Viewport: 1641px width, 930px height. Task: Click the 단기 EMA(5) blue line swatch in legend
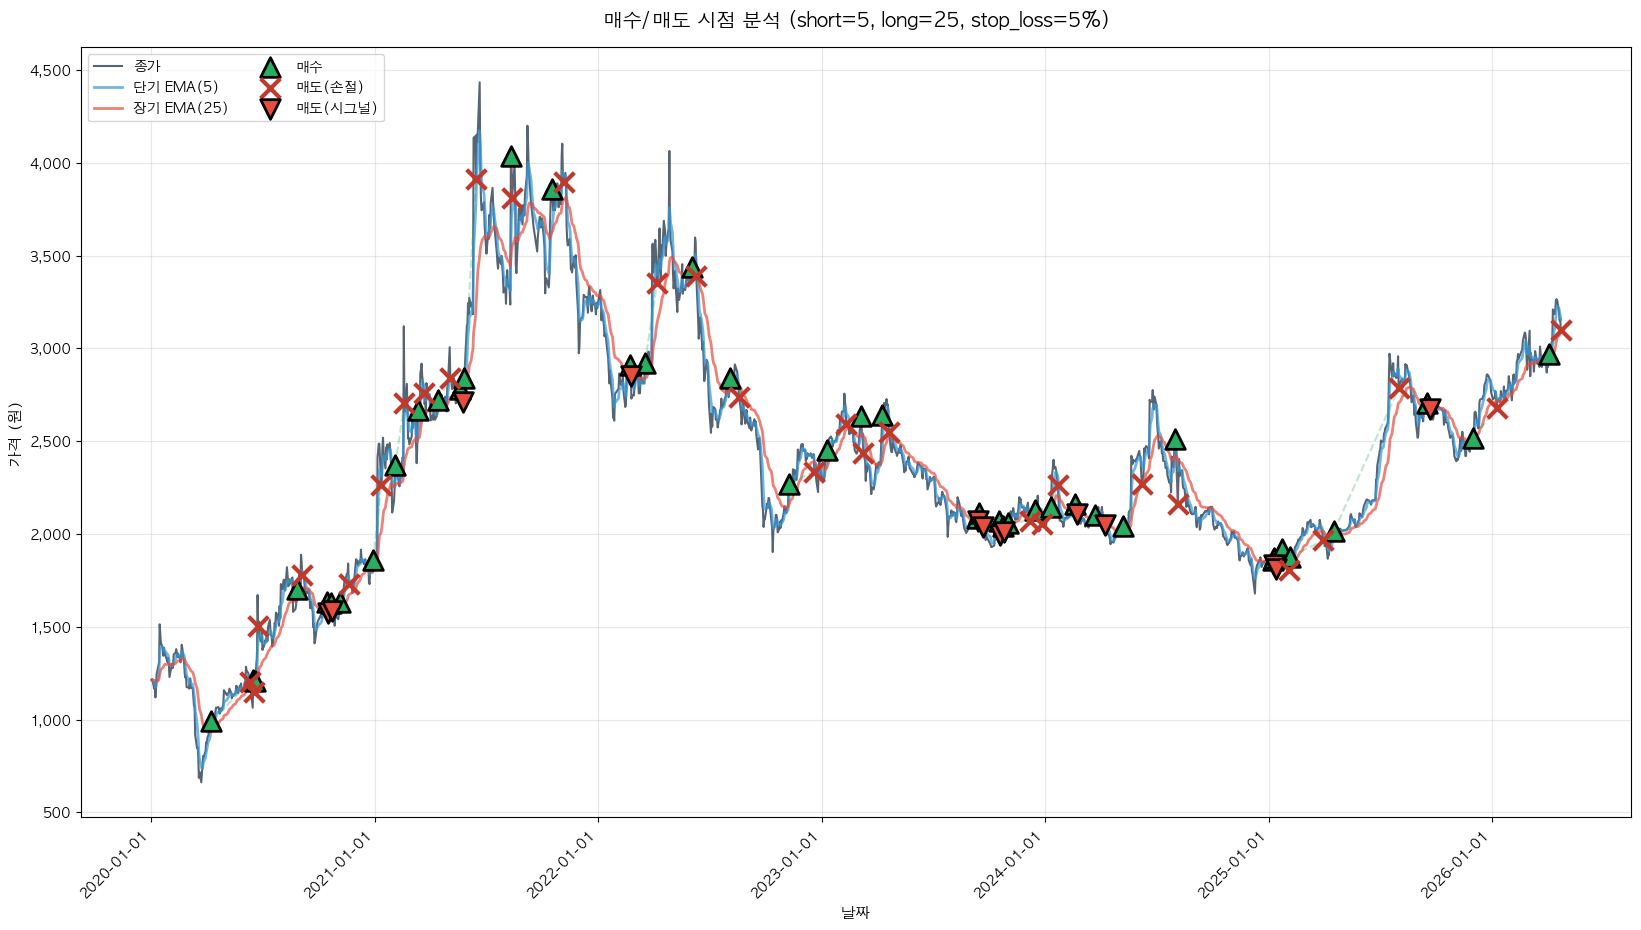108,88
